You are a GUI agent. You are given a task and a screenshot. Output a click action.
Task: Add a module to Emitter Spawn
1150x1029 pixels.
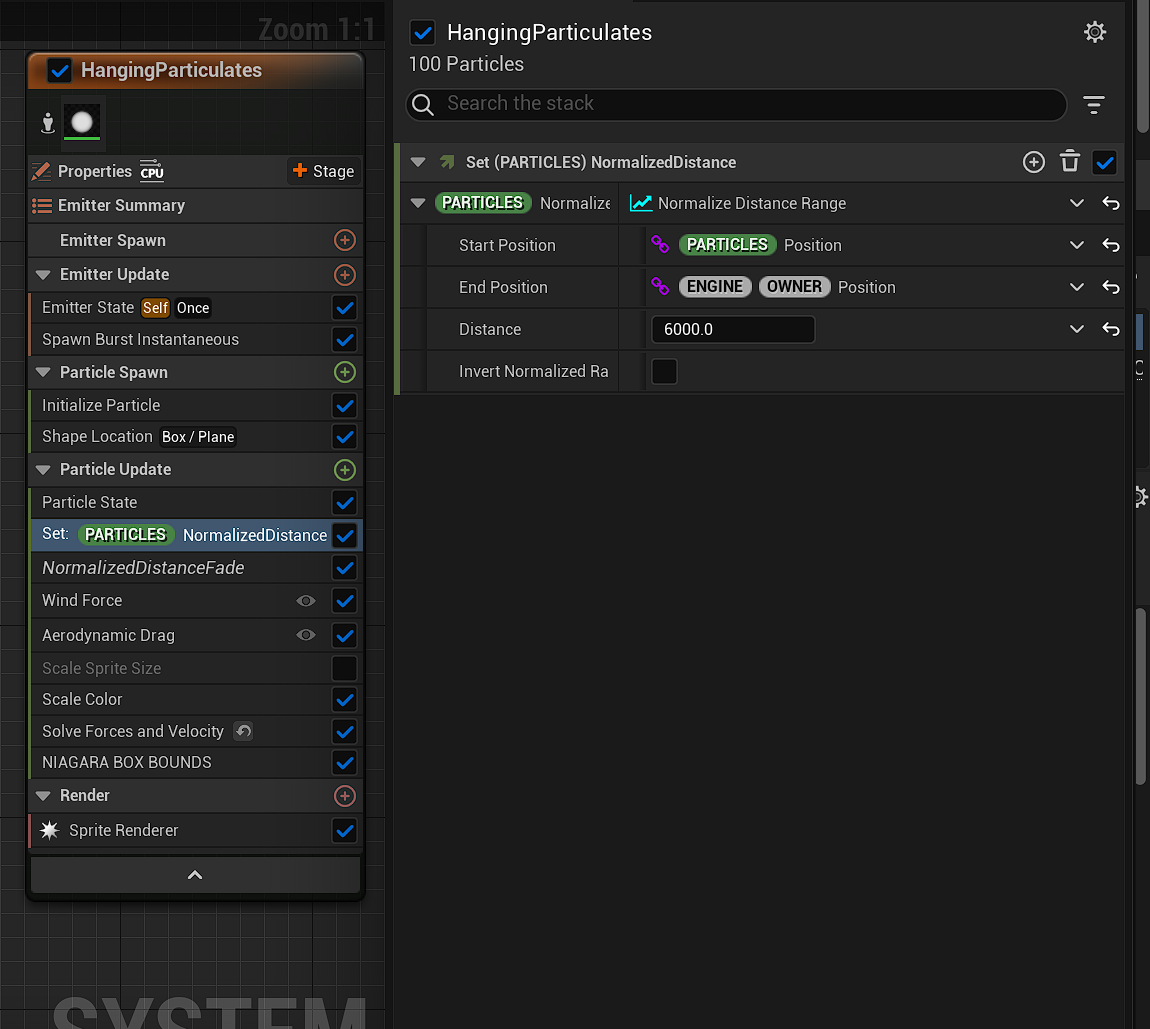click(x=345, y=240)
